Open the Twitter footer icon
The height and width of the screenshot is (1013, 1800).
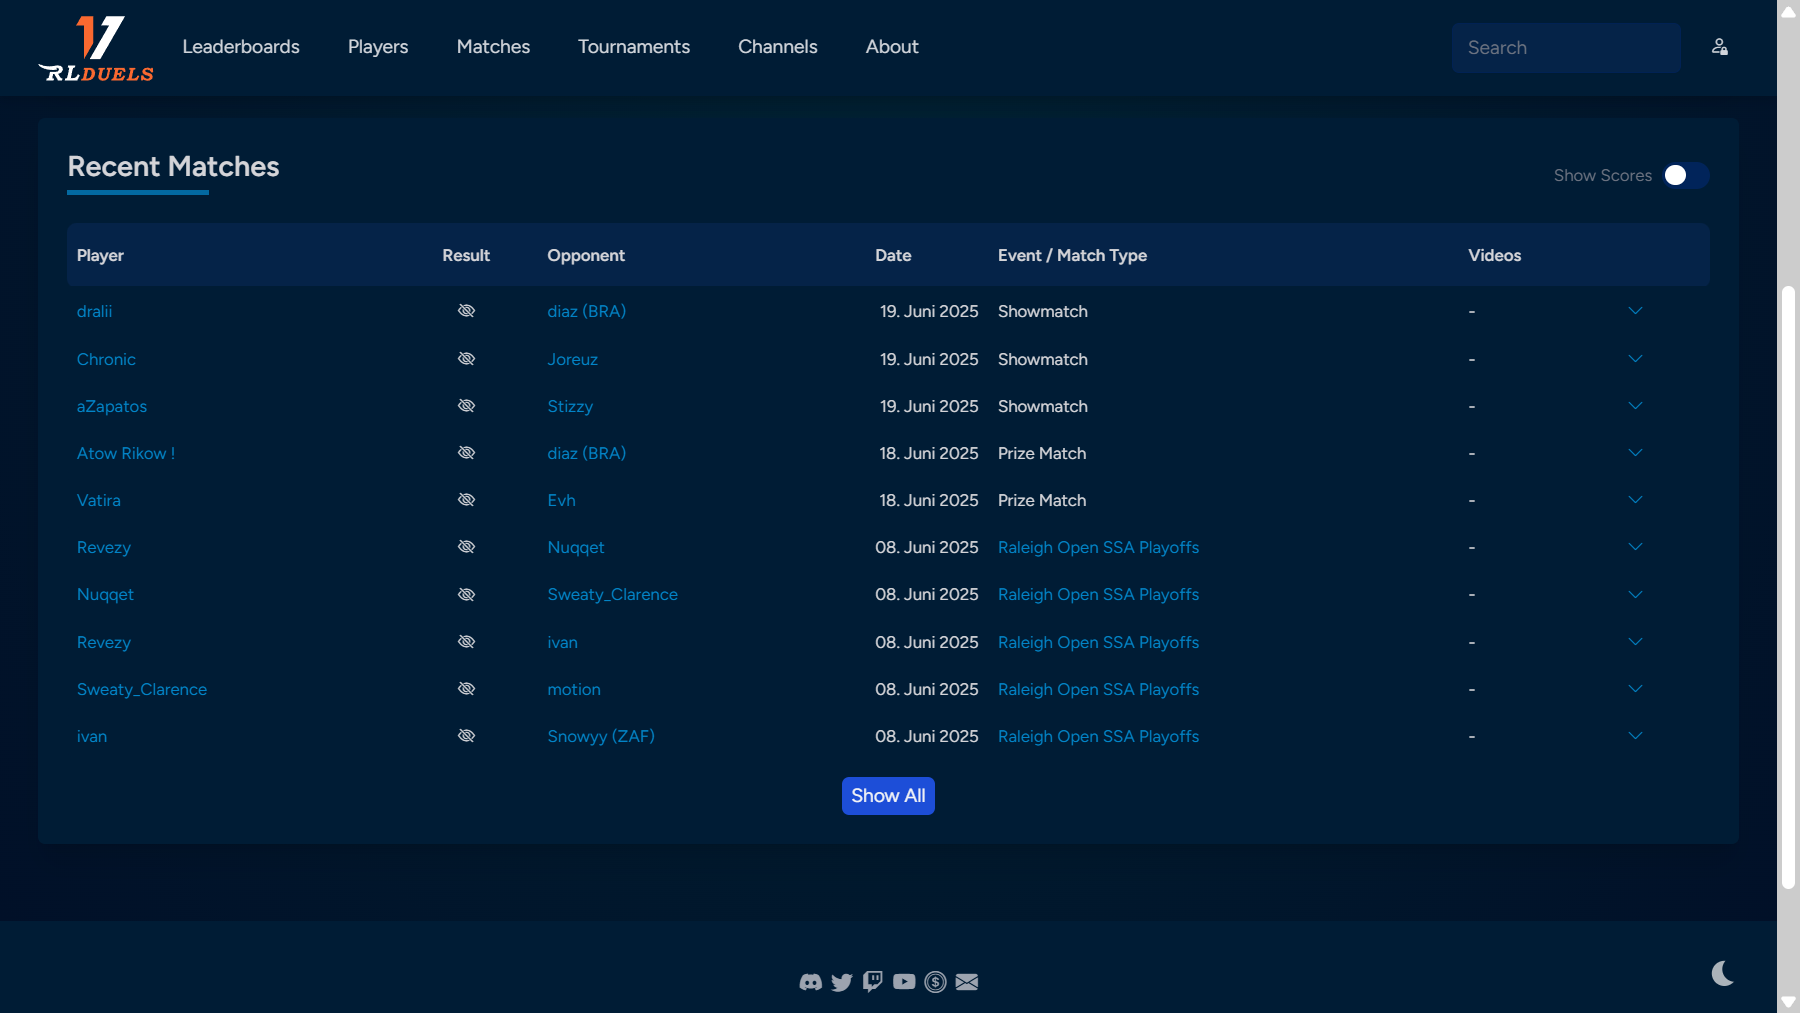click(842, 982)
